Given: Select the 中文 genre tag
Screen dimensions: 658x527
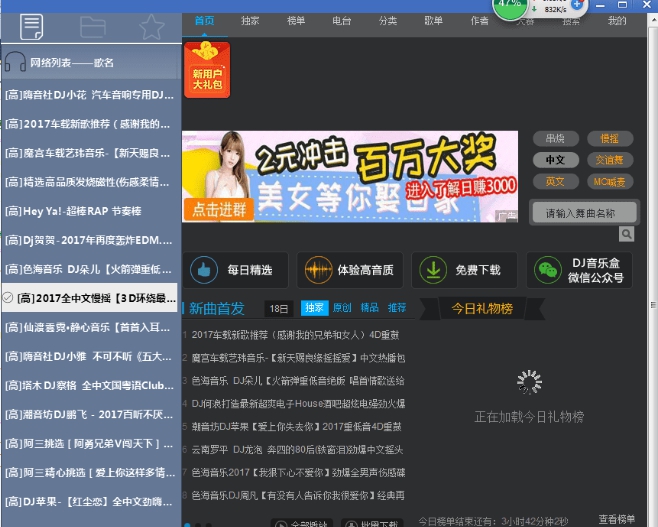Looking at the screenshot, I should (556, 160).
